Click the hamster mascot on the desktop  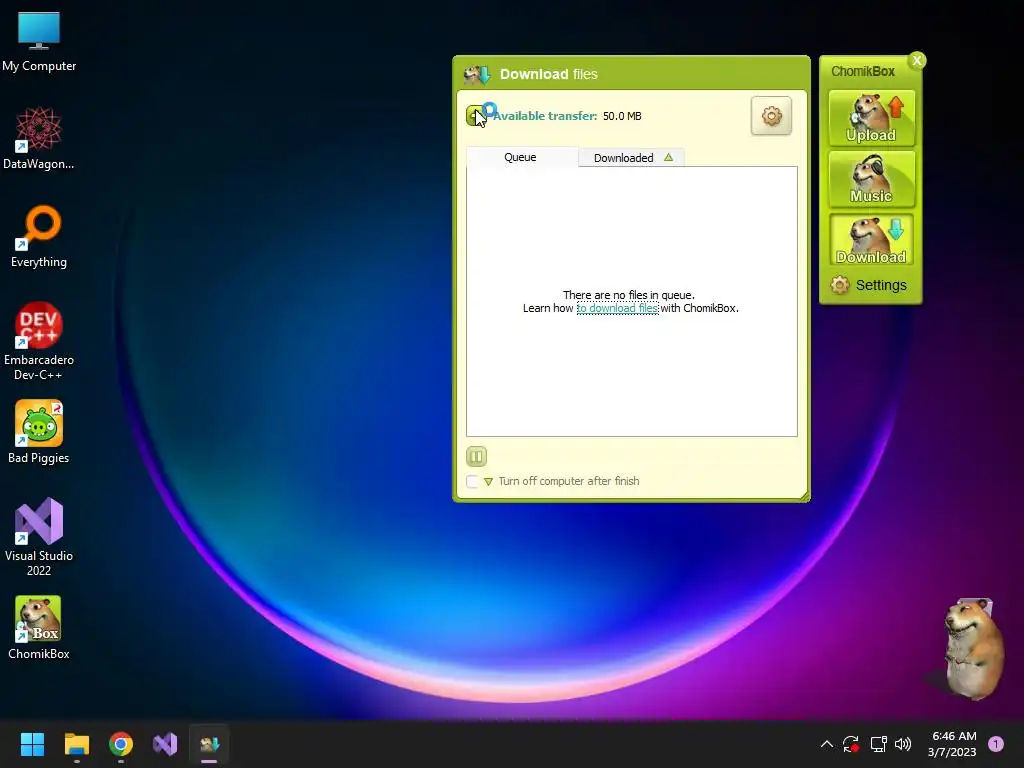pos(973,648)
